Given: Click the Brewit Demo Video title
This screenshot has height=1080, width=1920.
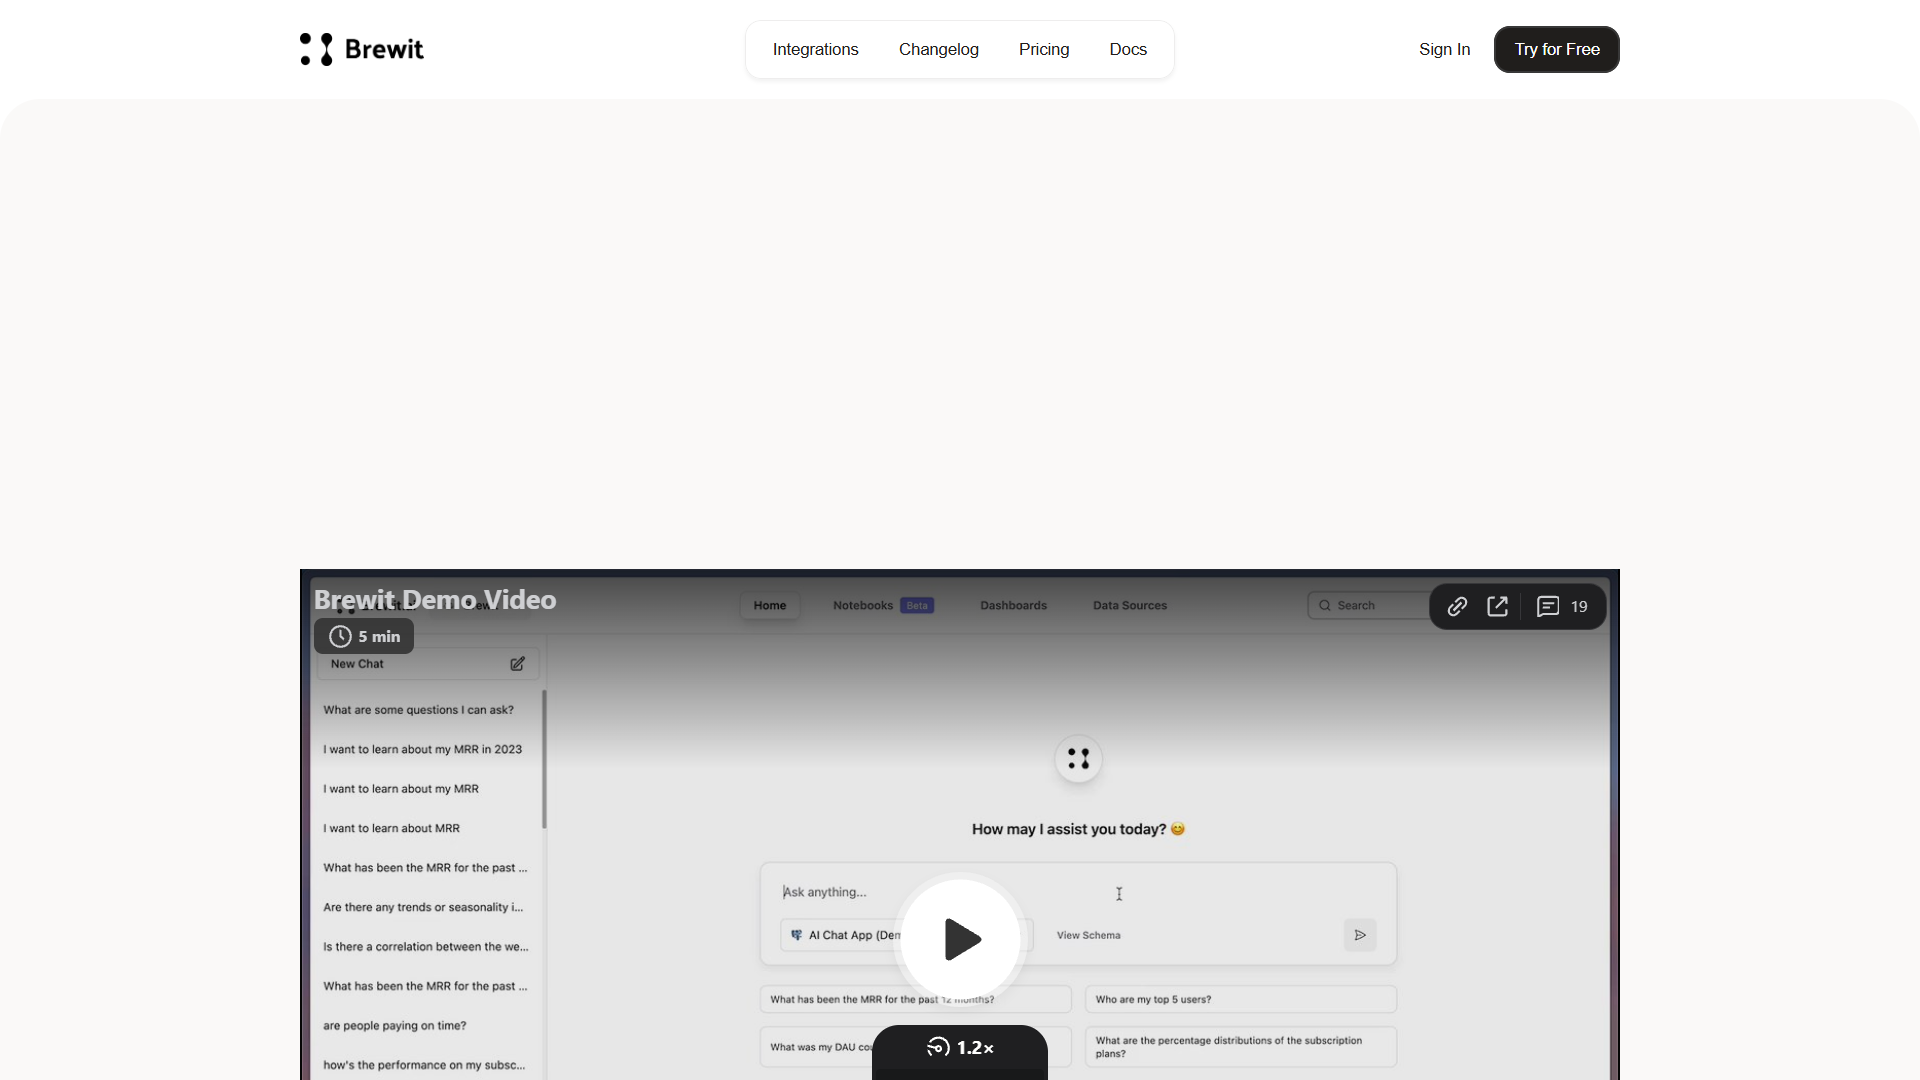Looking at the screenshot, I should click(x=435, y=599).
